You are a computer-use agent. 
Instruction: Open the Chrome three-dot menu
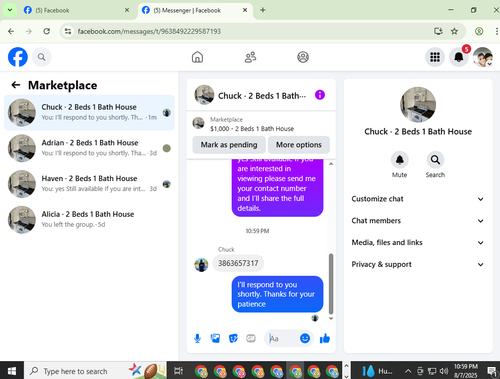[496, 31]
